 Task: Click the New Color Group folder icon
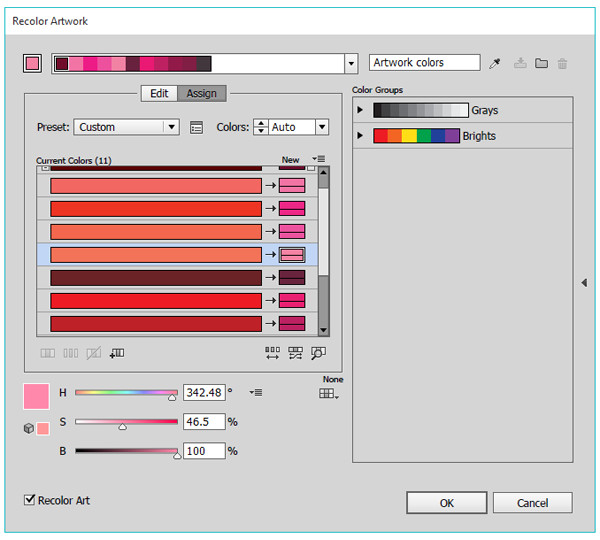click(541, 63)
